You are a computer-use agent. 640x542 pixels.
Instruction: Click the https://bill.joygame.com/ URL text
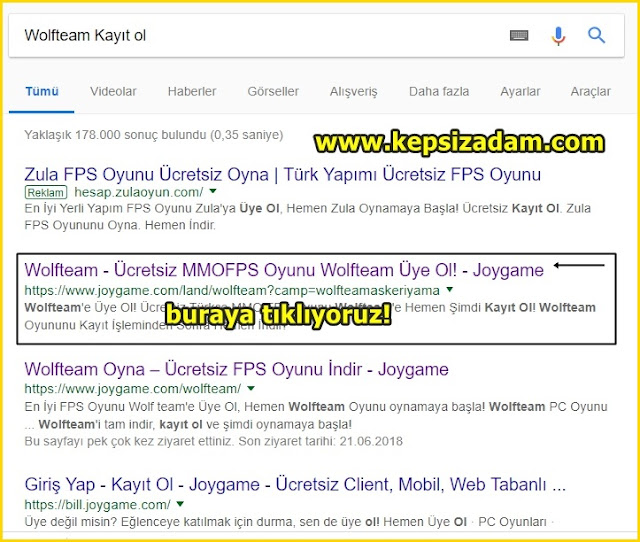pyautogui.click(x=97, y=504)
